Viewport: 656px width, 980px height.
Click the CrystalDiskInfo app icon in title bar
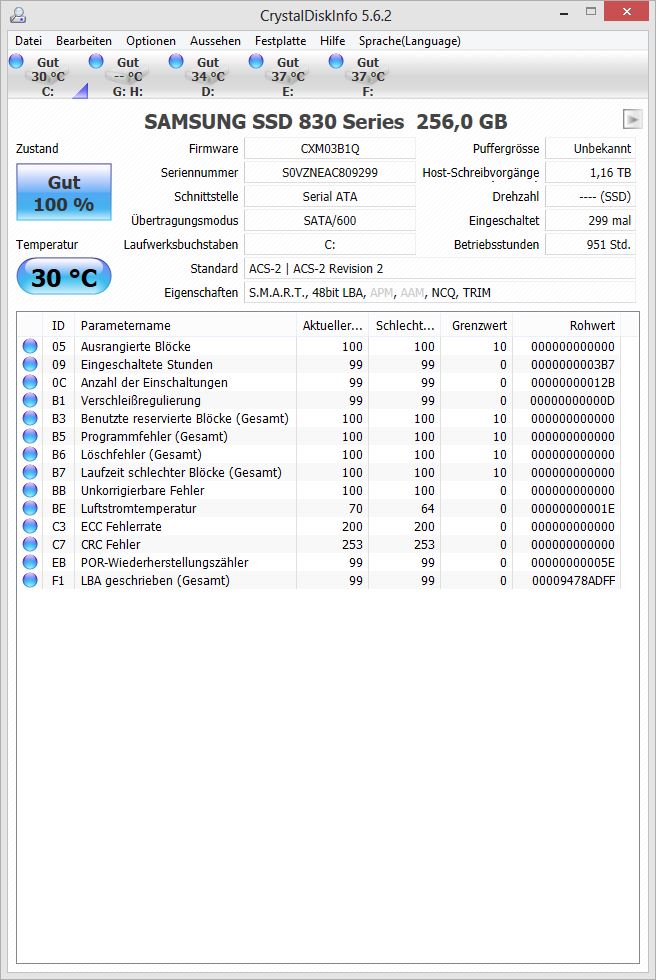click(18, 14)
